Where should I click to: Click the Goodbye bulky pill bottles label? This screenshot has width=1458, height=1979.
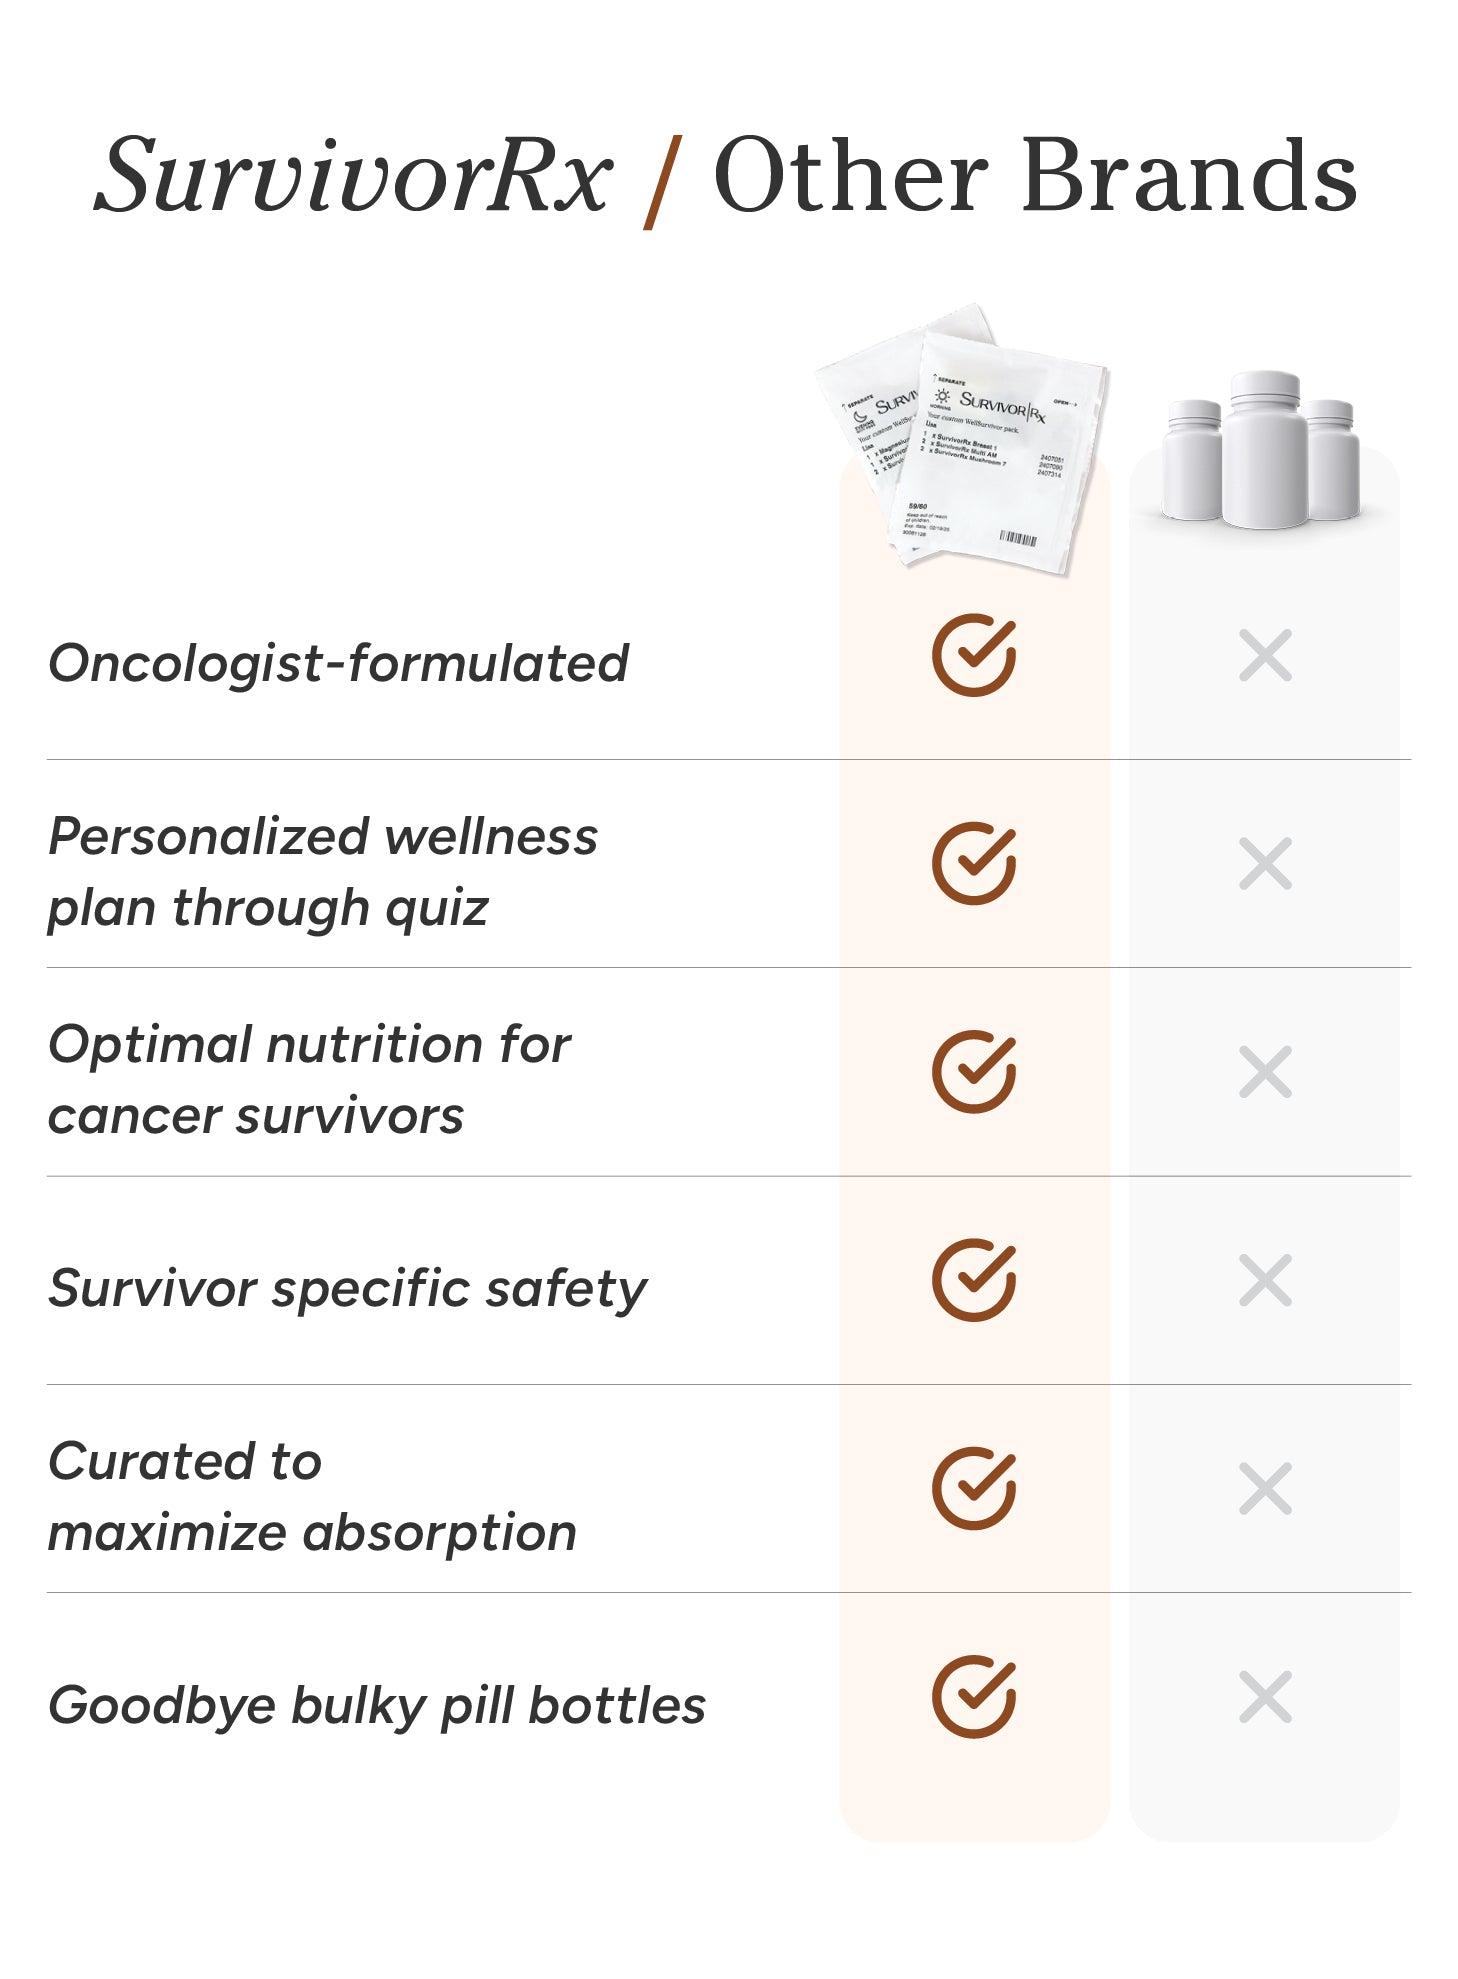(x=377, y=1705)
